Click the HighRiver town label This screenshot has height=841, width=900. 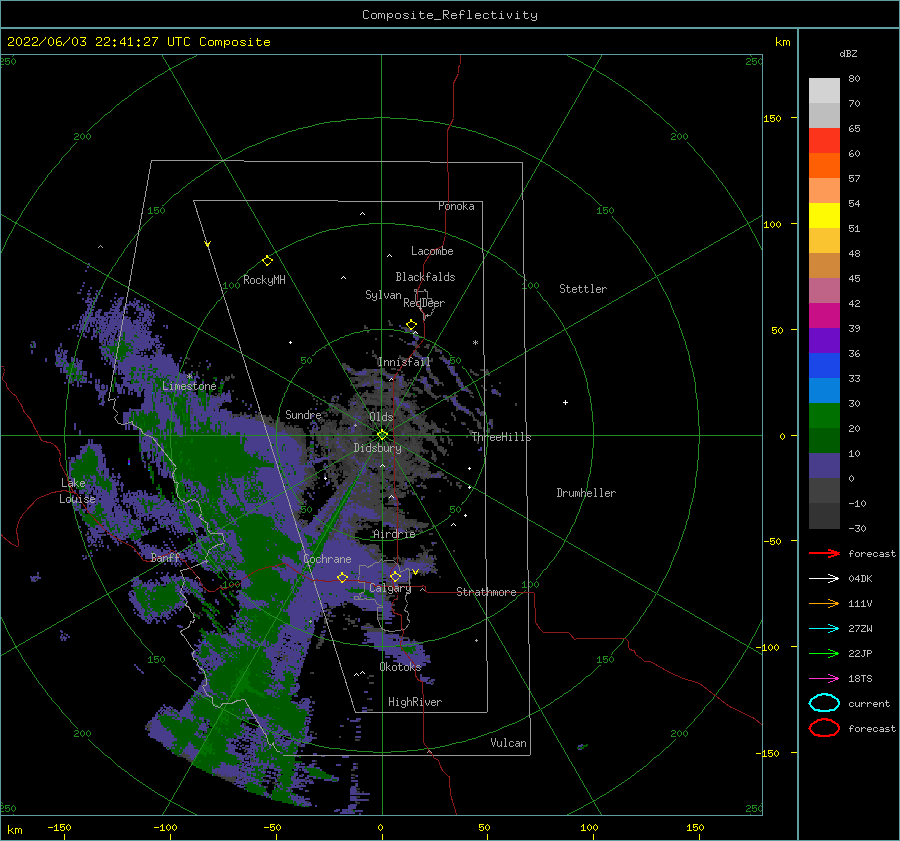pyautogui.click(x=415, y=702)
